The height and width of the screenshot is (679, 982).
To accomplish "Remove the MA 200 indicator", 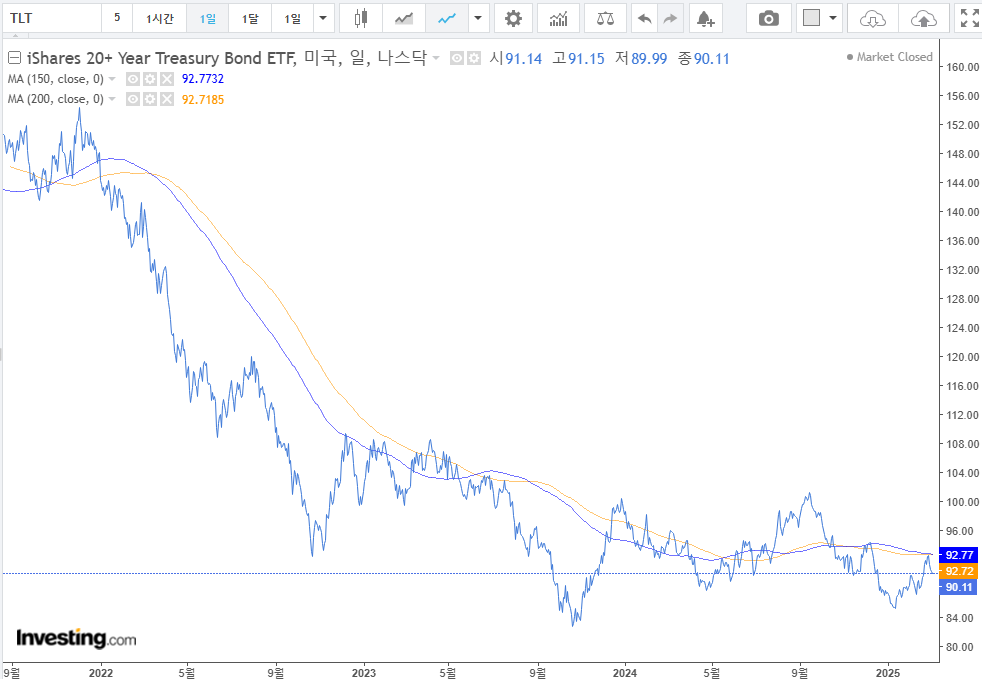I will pos(167,99).
